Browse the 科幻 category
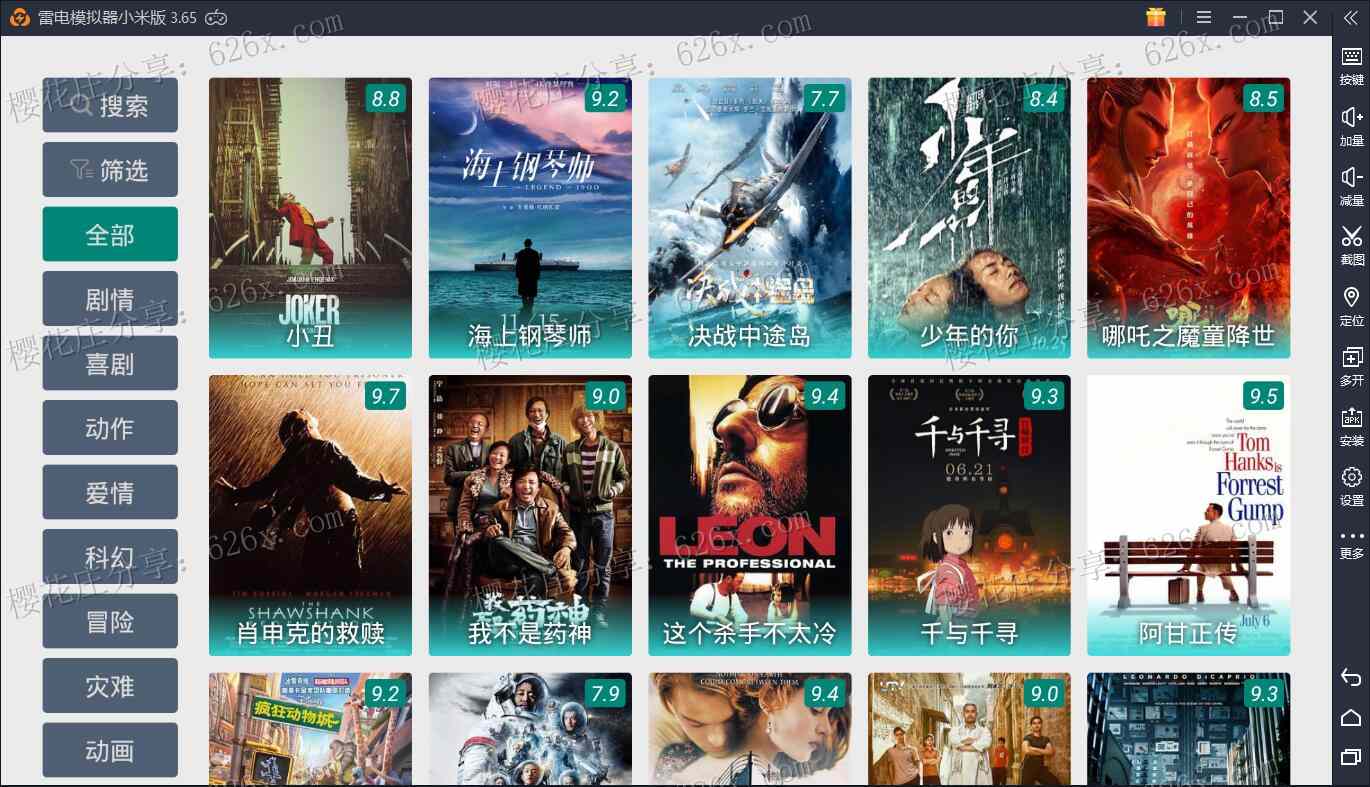Screen dimensions: 1370x787 tap(110, 556)
